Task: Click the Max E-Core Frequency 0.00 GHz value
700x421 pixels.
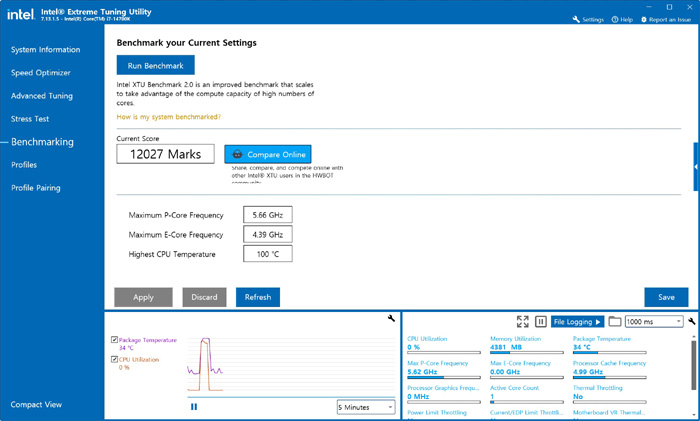Action: click(505, 371)
